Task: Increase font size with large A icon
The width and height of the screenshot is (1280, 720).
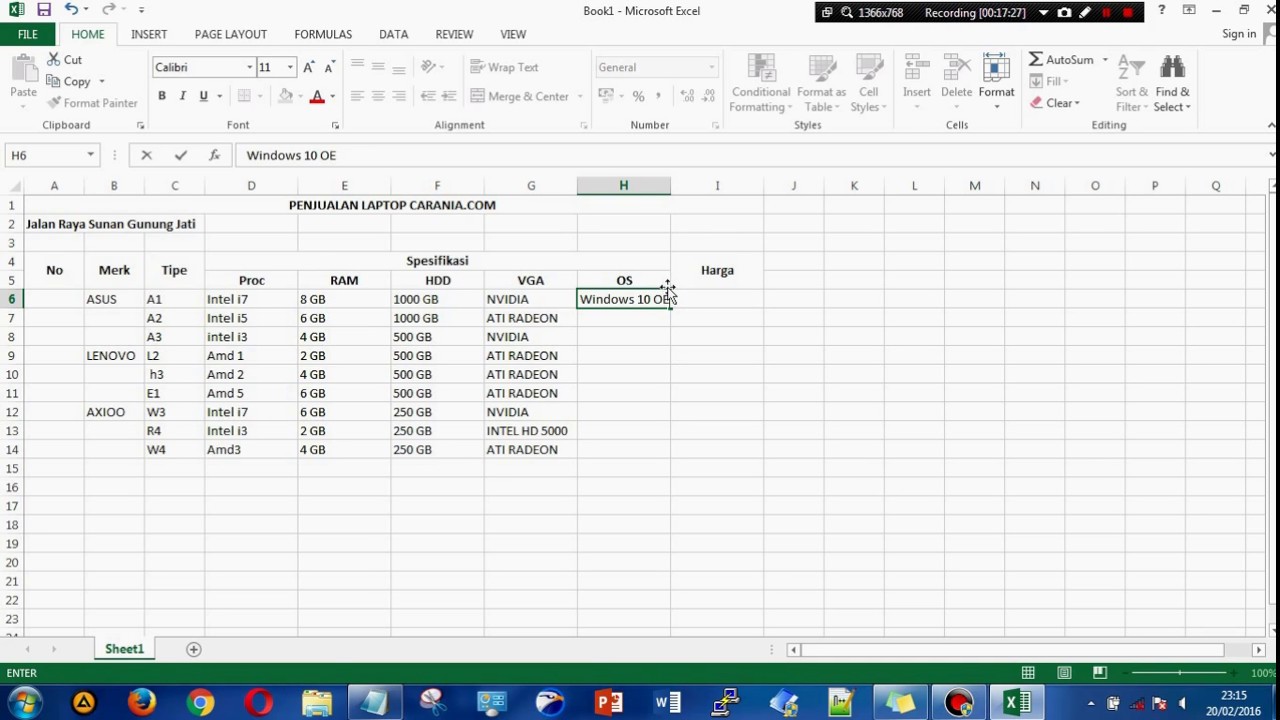Action: 308,67
